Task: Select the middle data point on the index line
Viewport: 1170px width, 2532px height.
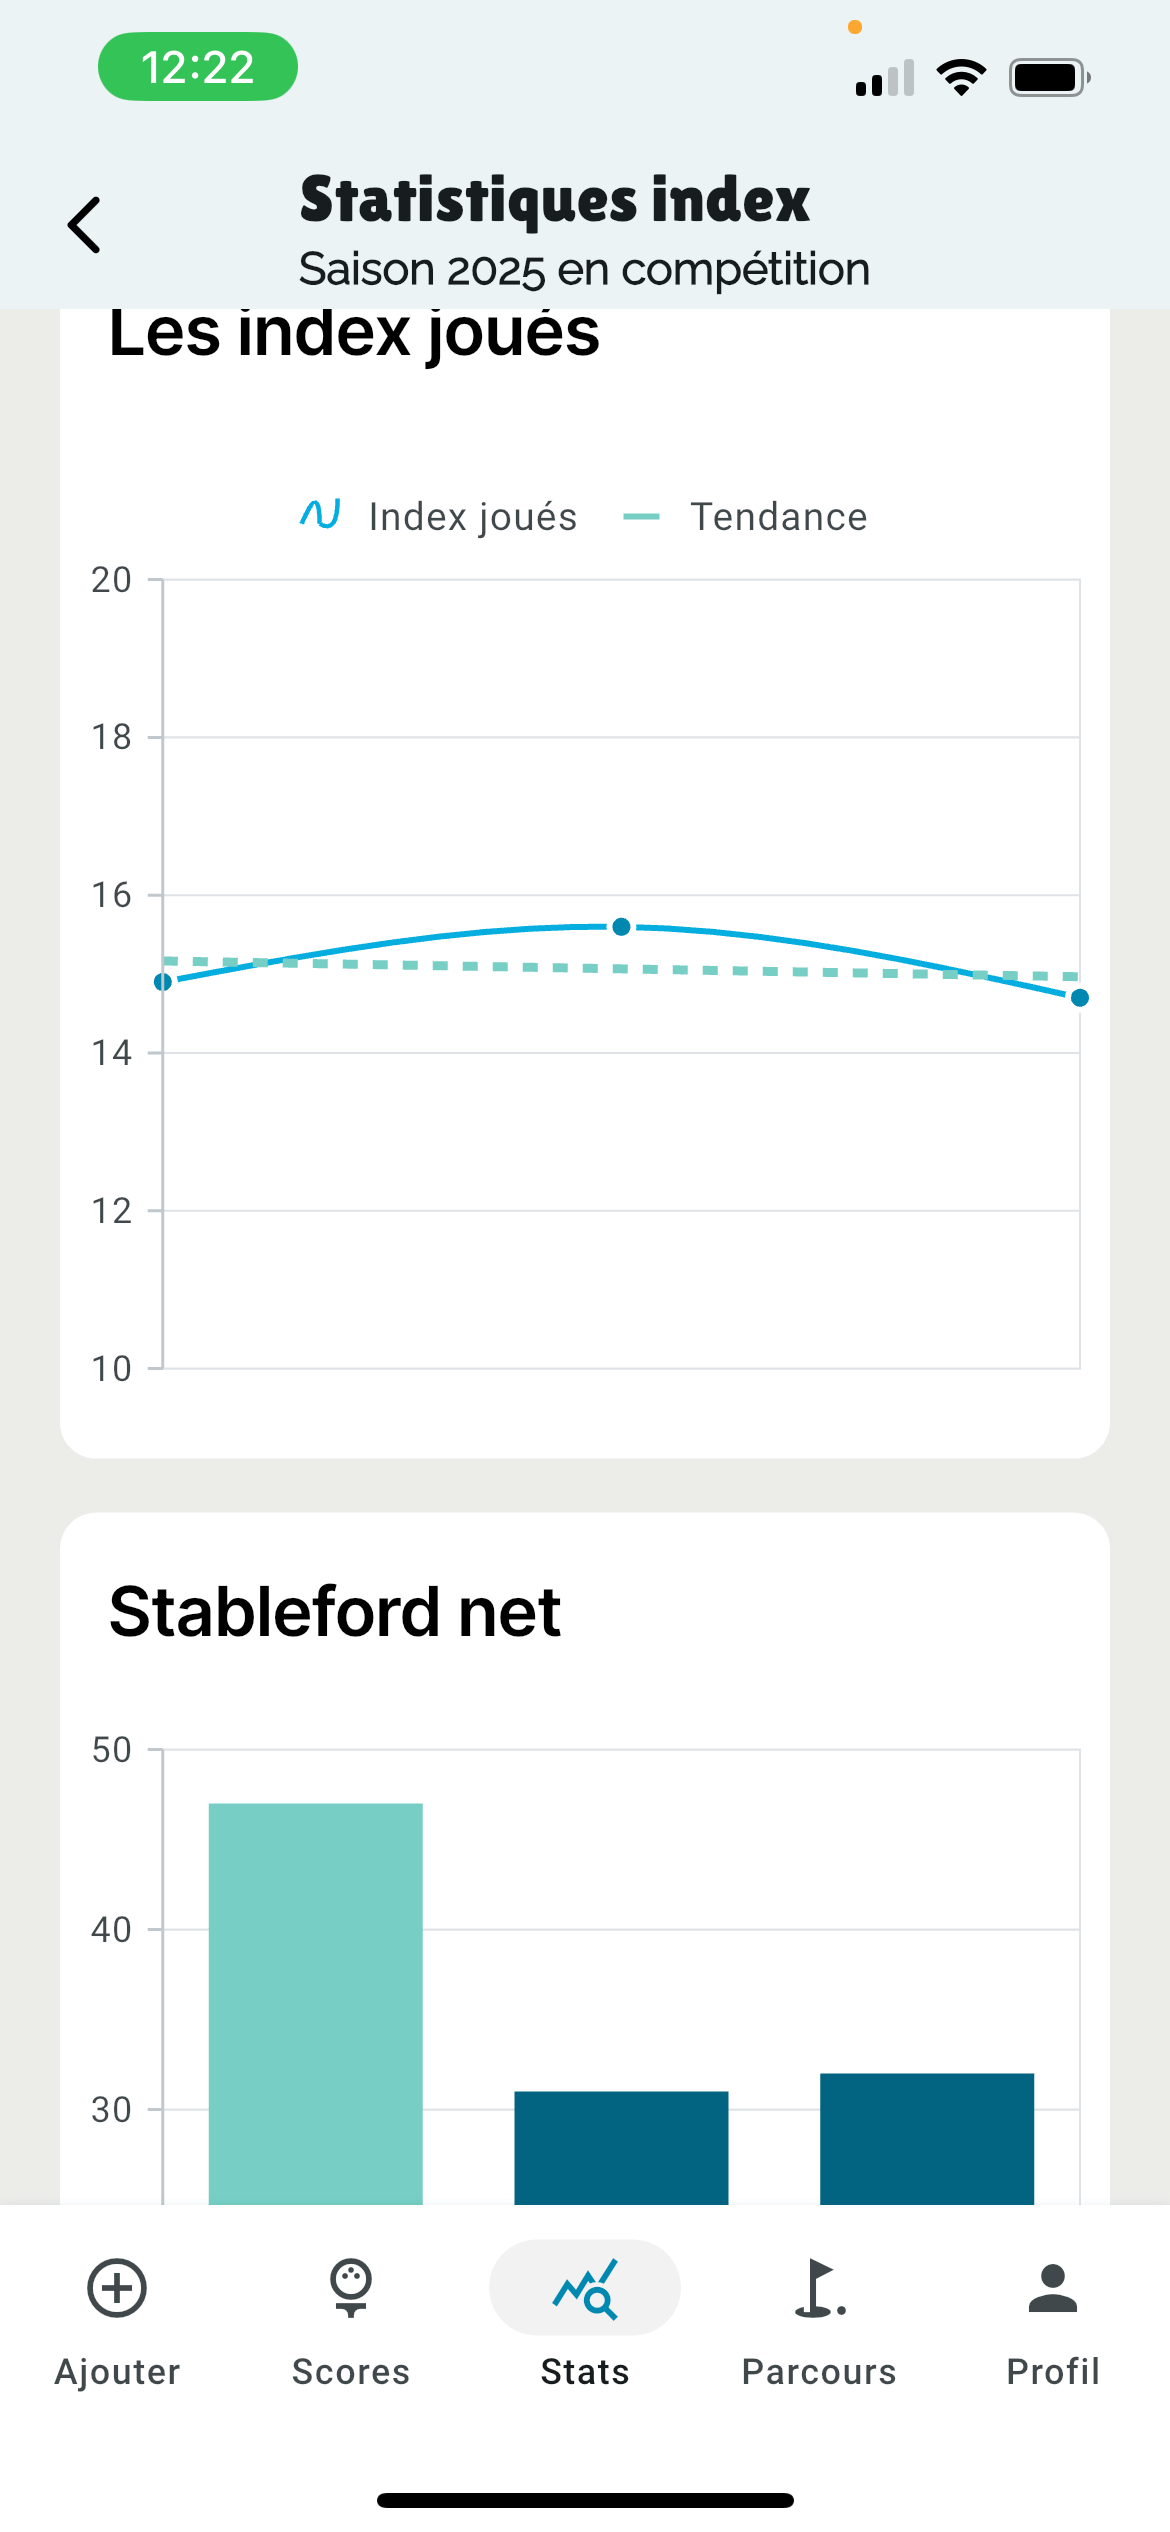Action: [621, 927]
